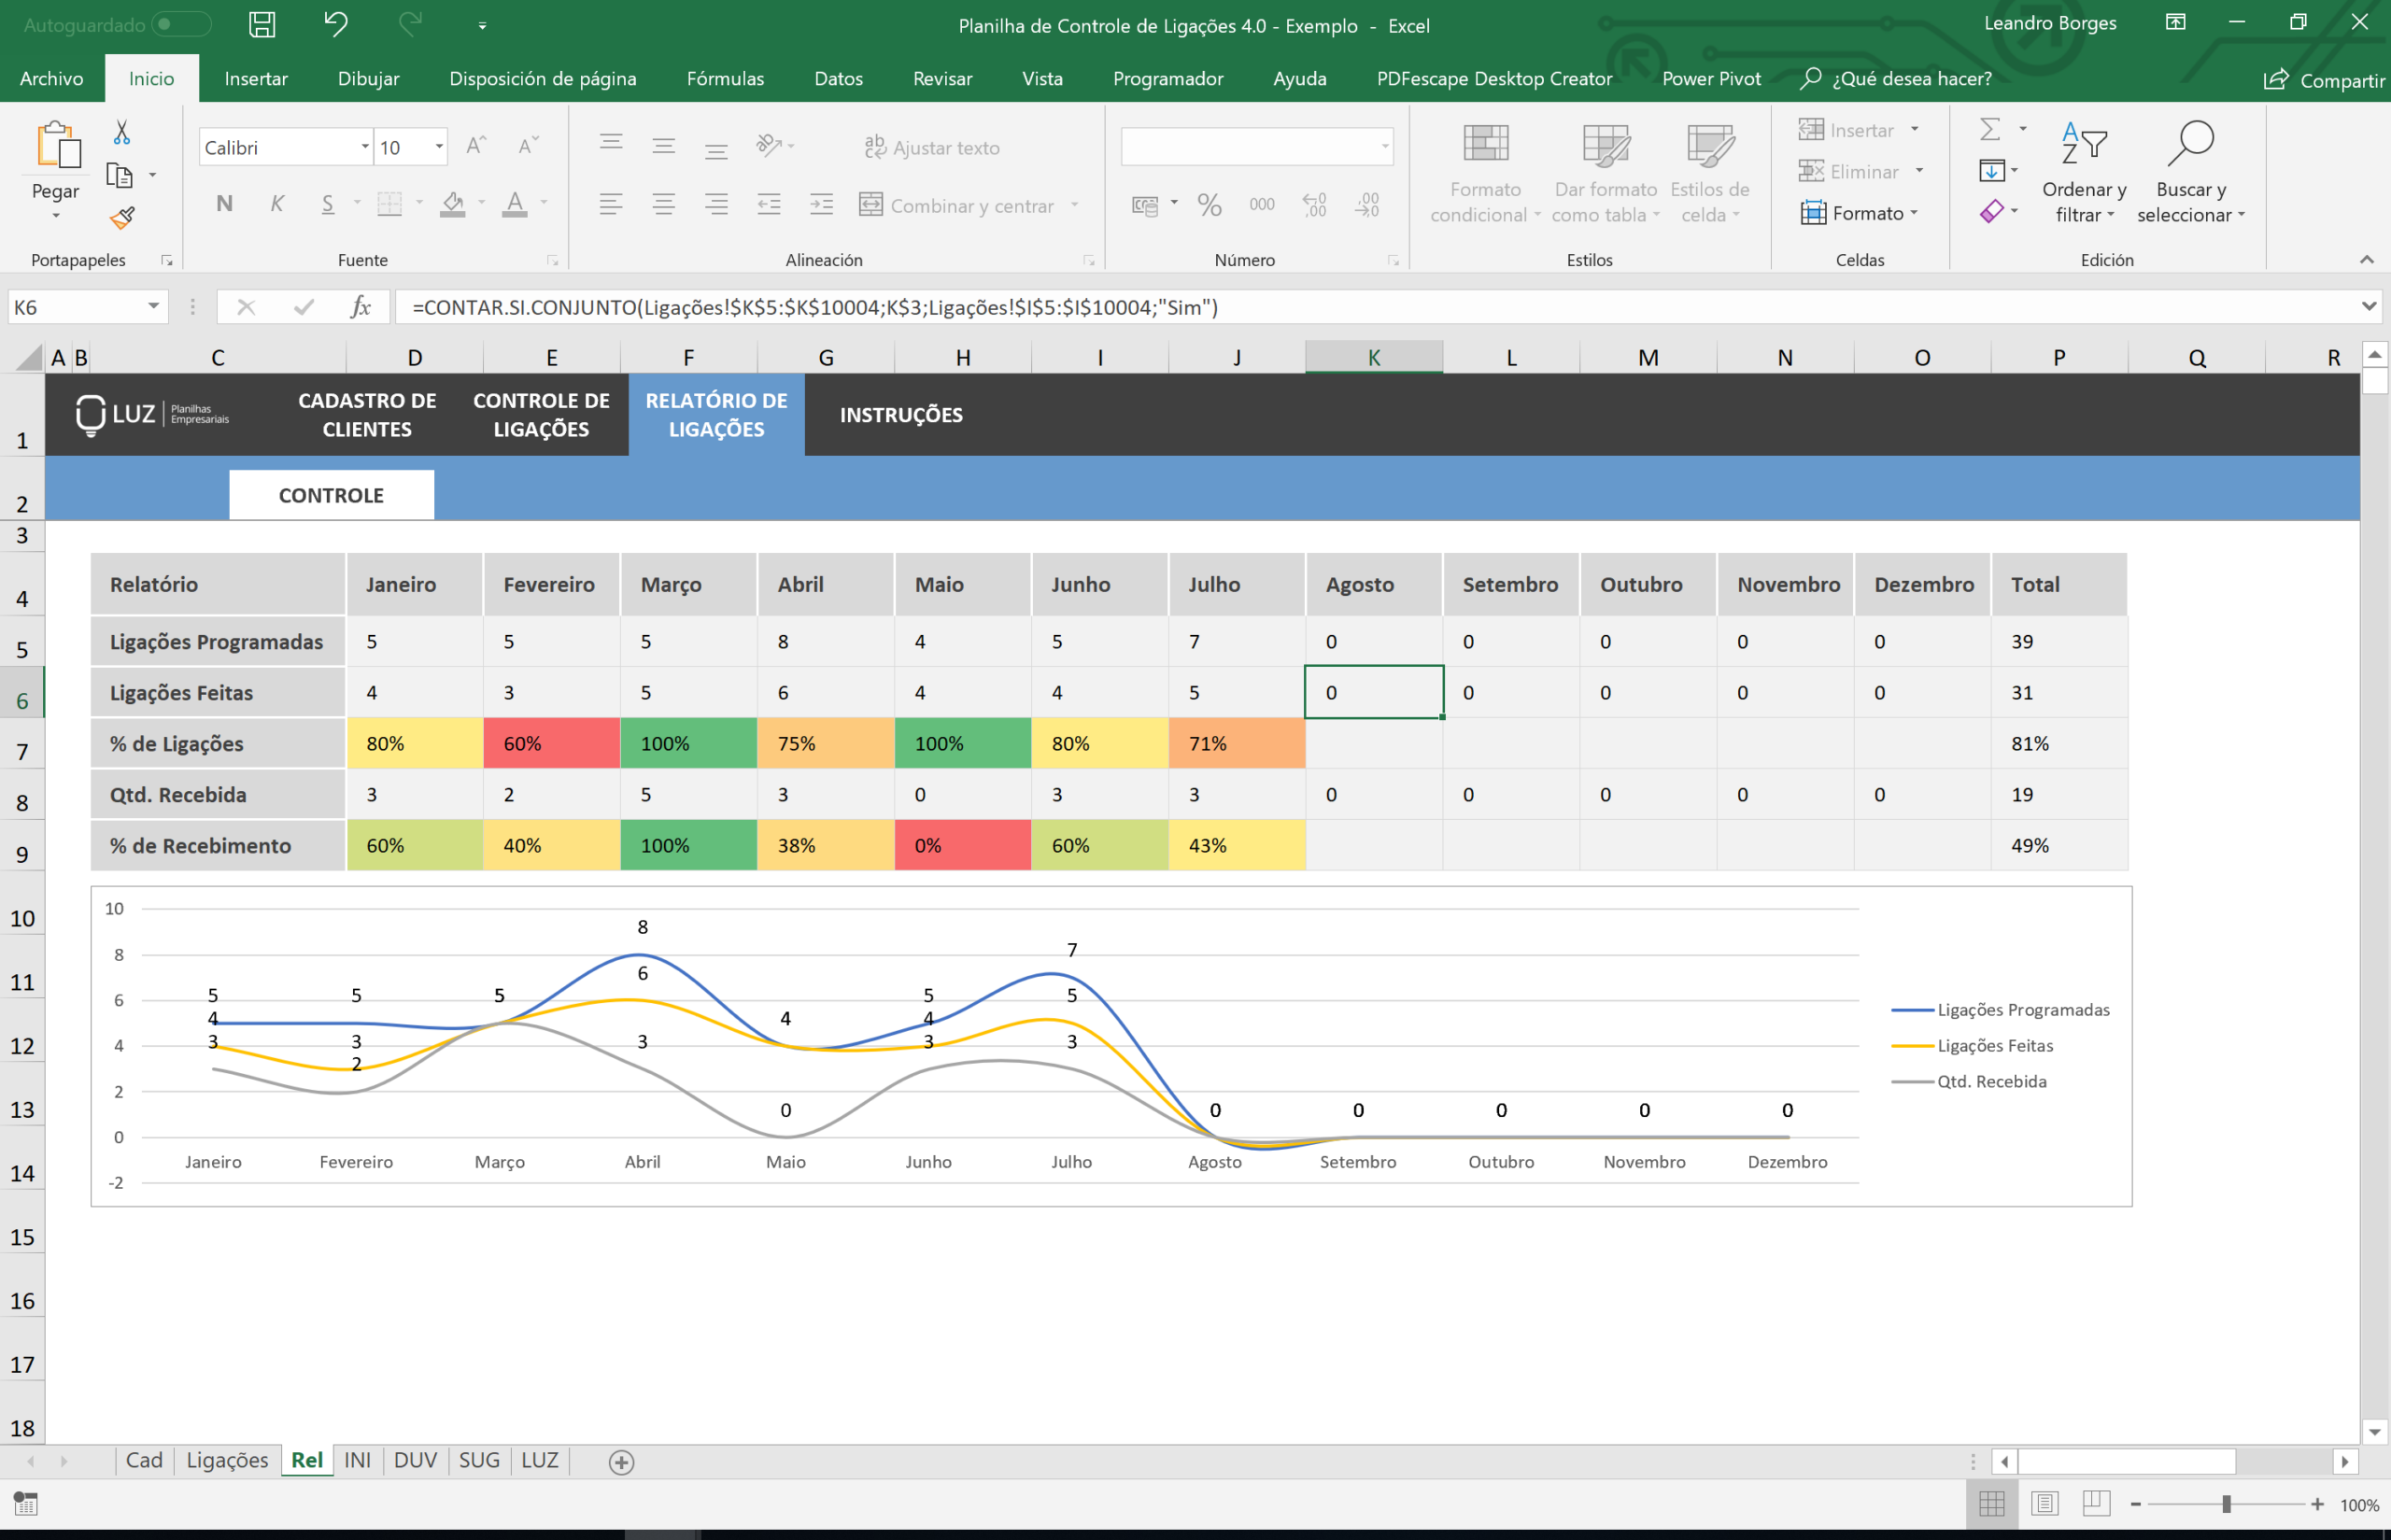The image size is (2391, 1540).
Task: Toggle italic K formatting
Action: coord(277,204)
